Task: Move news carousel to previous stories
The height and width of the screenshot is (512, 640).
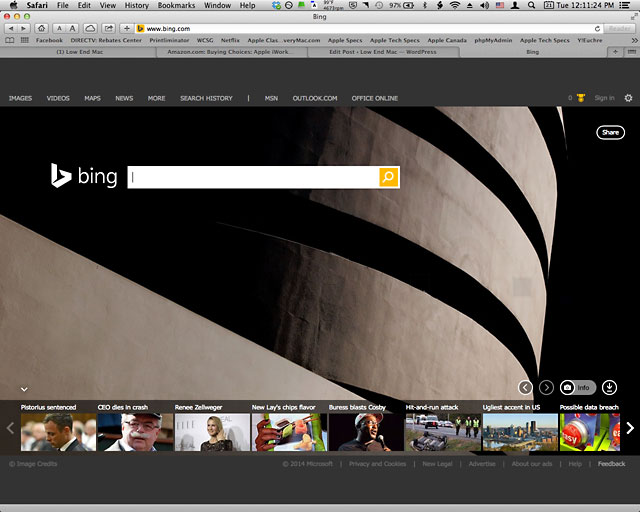Action: point(10,428)
